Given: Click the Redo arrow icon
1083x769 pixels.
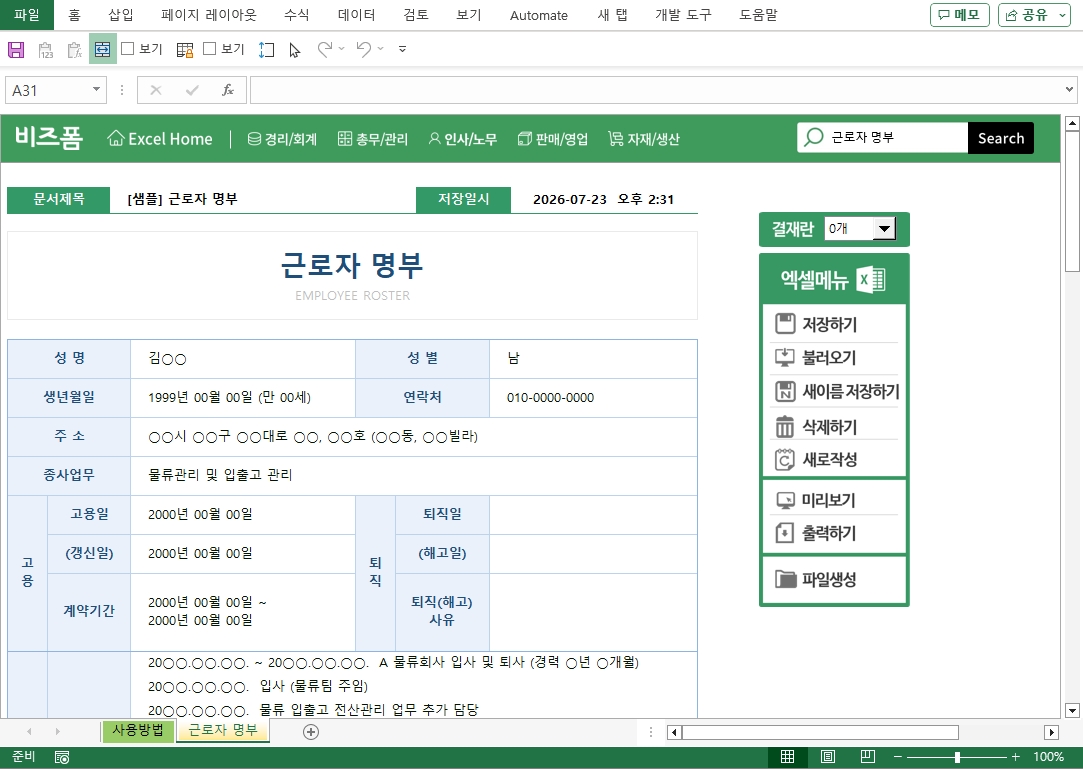Looking at the screenshot, I should [x=324, y=49].
